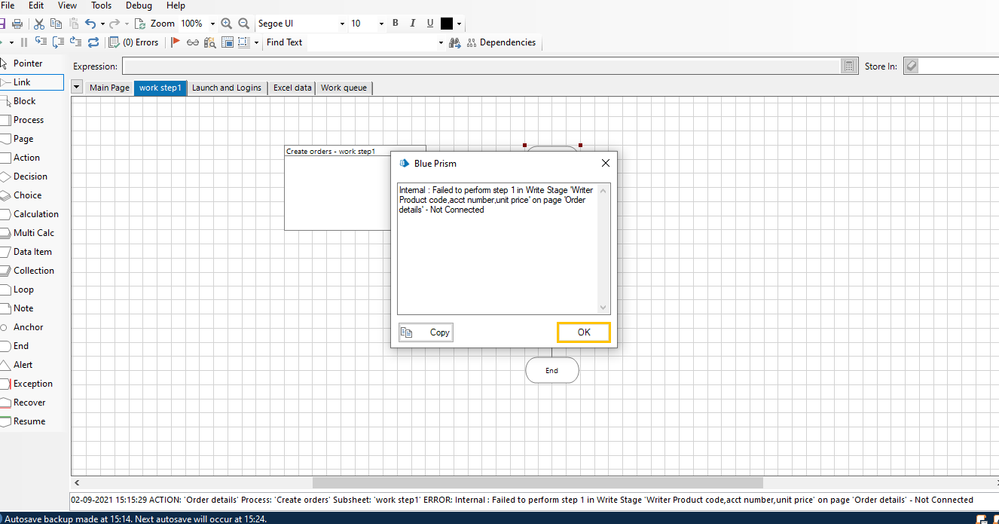This screenshot has width=999, height=524.
Task: Click the Zoom out magnifier icon
Action: point(243,24)
